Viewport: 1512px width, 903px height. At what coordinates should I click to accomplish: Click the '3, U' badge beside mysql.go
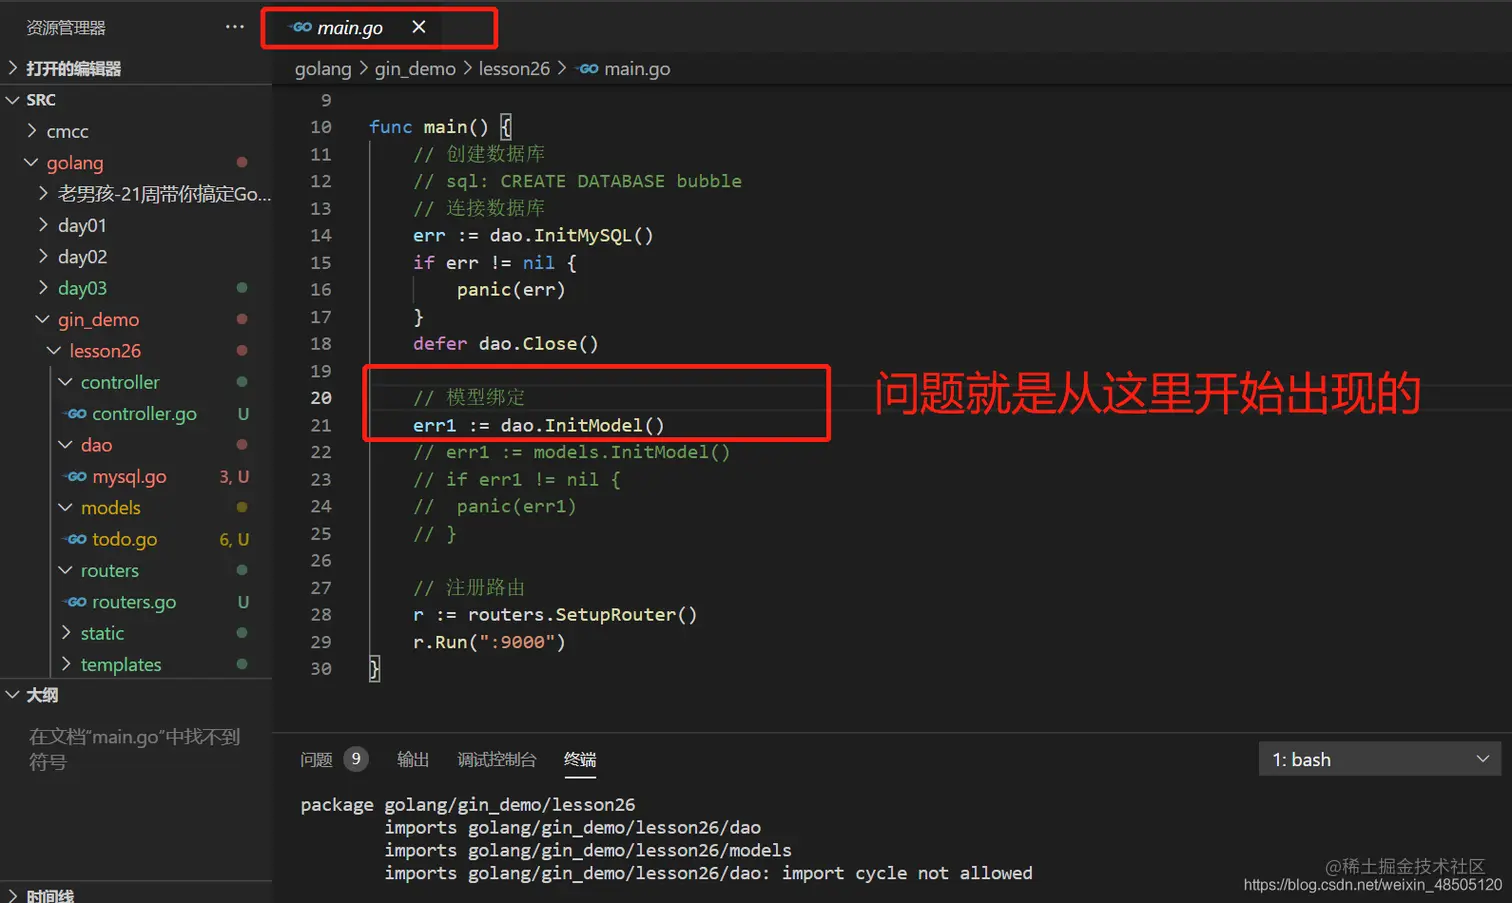tap(234, 477)
